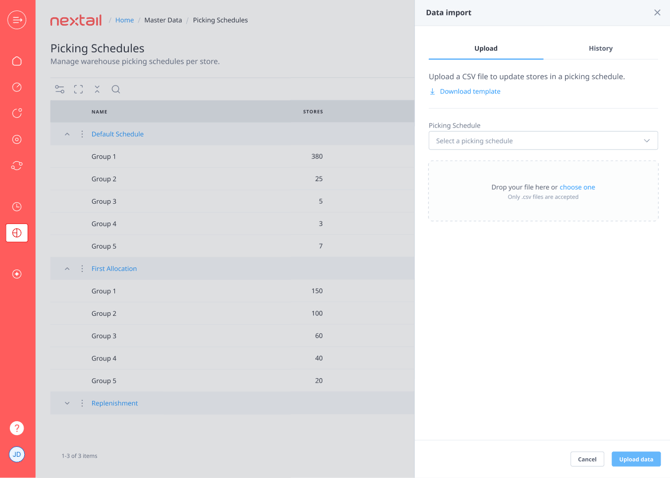The image size is (670, 478).
Task: Open the gauge dashboard sidebar icon
Action: [17, 87]
